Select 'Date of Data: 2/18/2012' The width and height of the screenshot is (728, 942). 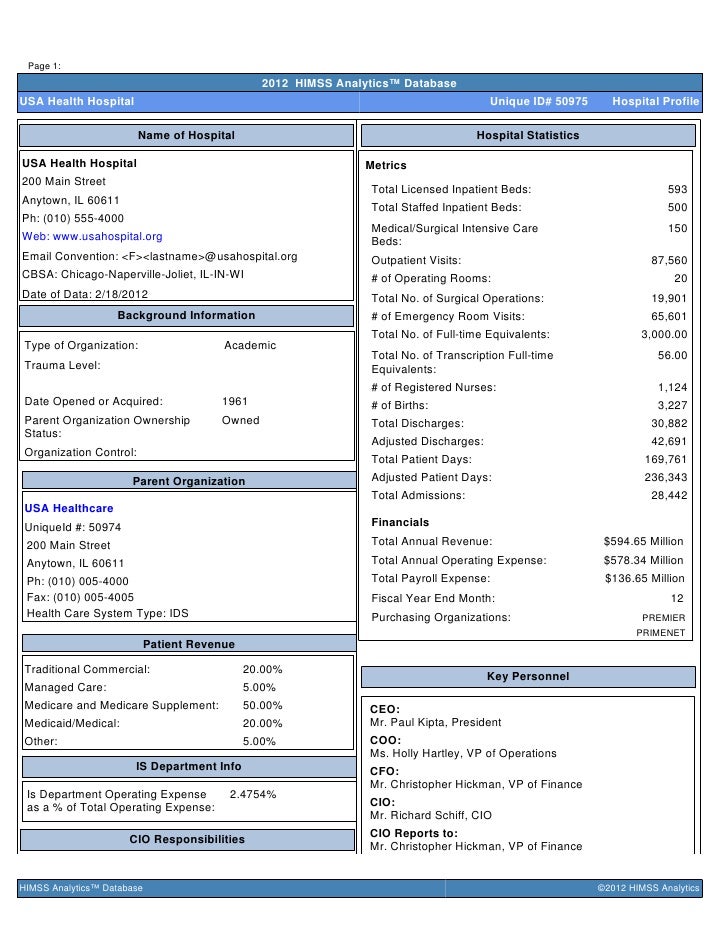pyautogui.click(x=85, y=294)
